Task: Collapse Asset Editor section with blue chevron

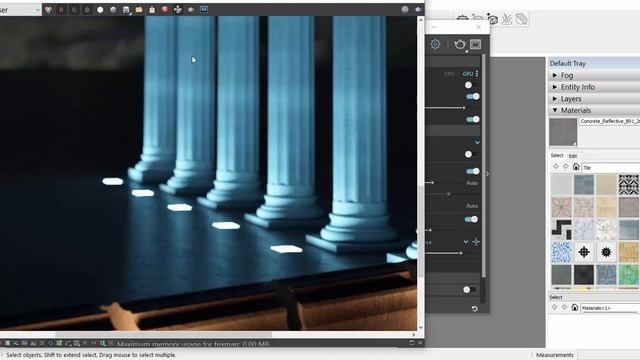Action: (477, 142)
